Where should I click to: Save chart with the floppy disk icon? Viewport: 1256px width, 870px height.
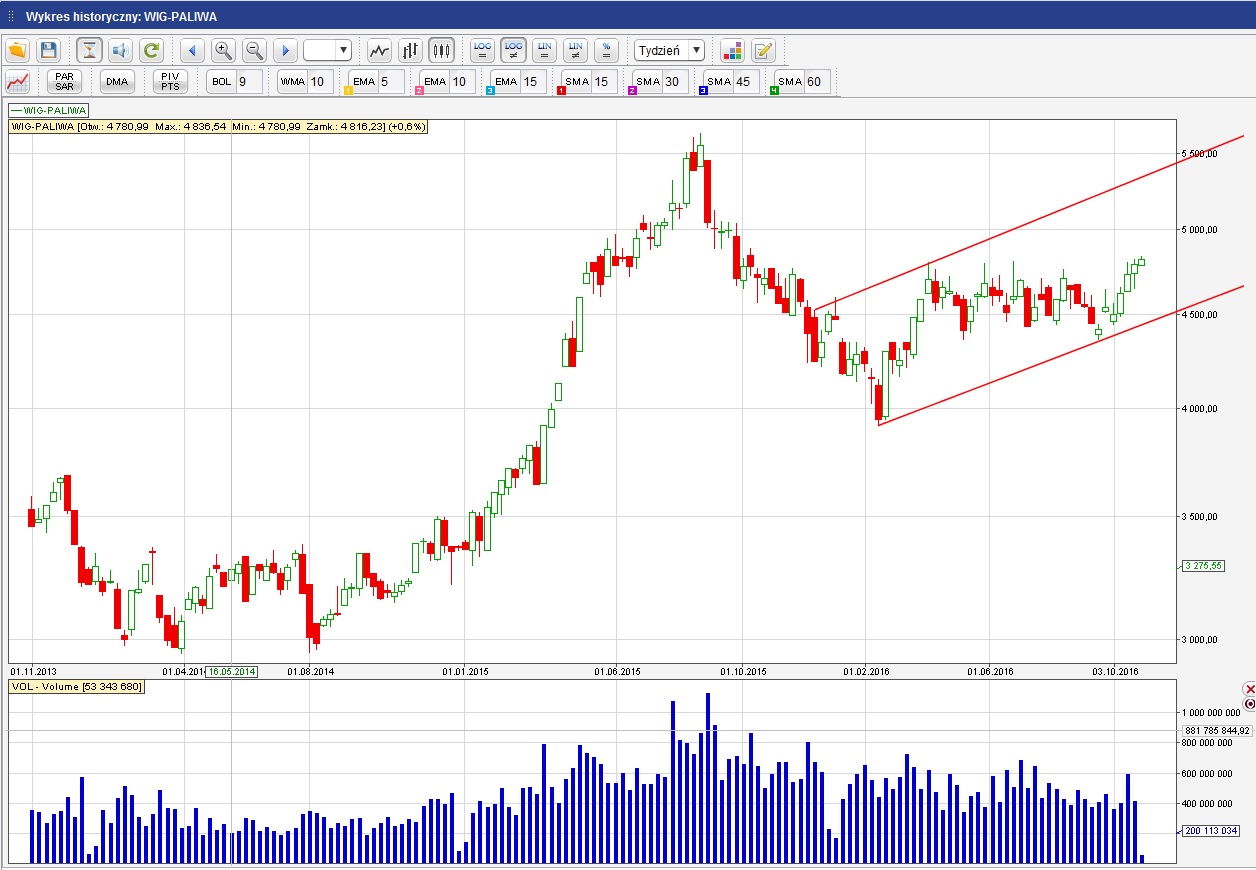pos(48,50)
